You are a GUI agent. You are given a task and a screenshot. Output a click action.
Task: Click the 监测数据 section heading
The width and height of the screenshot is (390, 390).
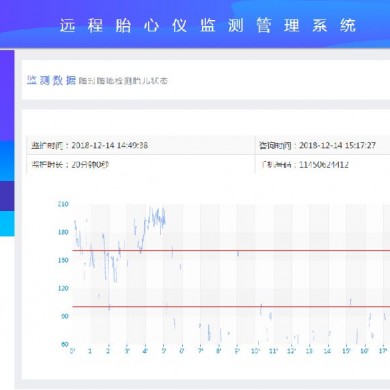51,80
